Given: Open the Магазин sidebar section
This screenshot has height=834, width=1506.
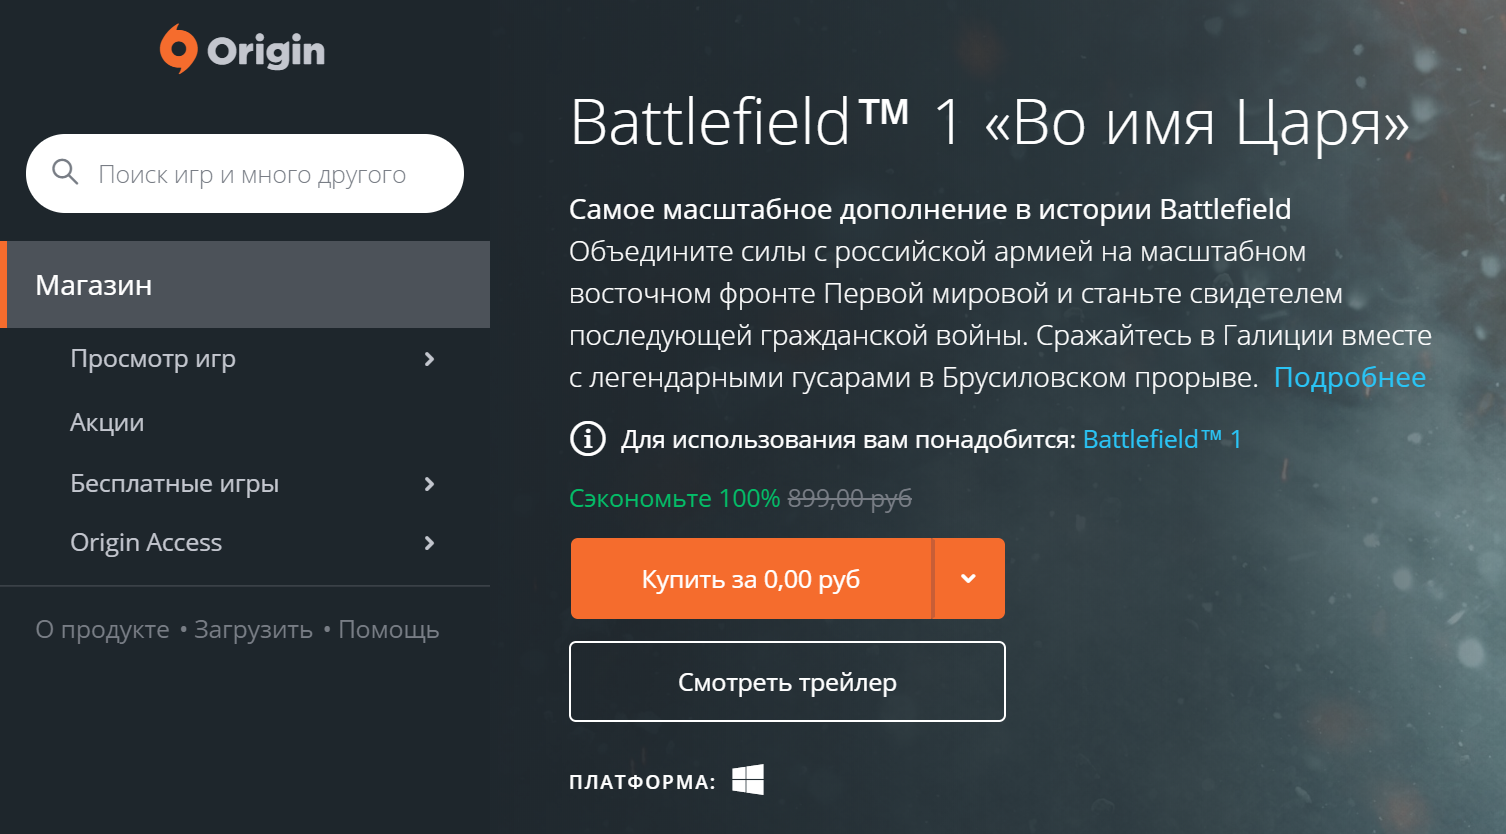Looking at the screenshot, I should 94,285.
